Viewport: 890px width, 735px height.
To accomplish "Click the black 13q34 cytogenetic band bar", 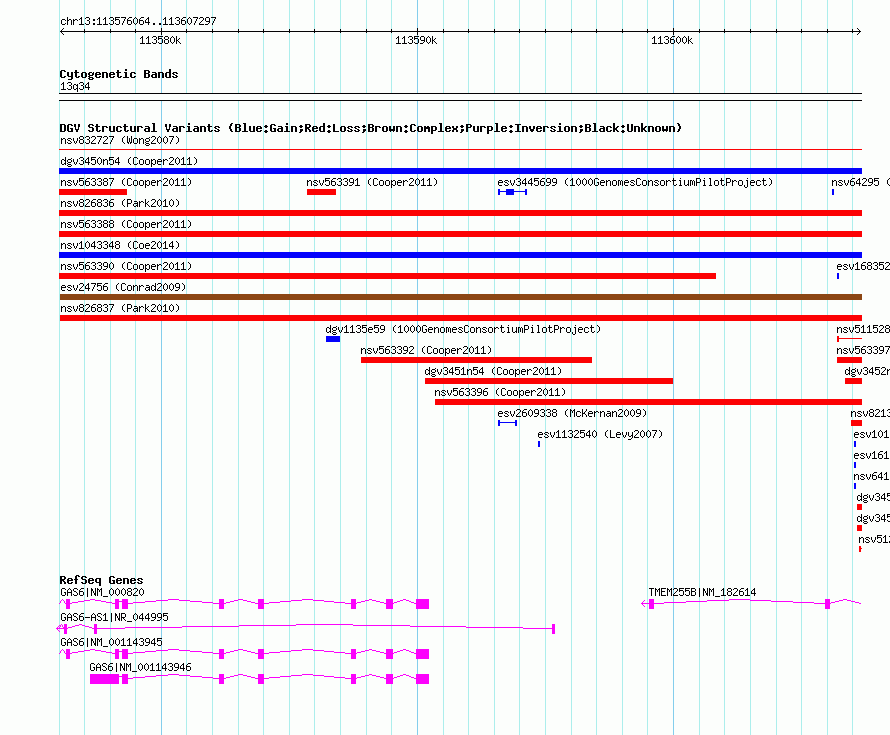I will pos(460,97).
